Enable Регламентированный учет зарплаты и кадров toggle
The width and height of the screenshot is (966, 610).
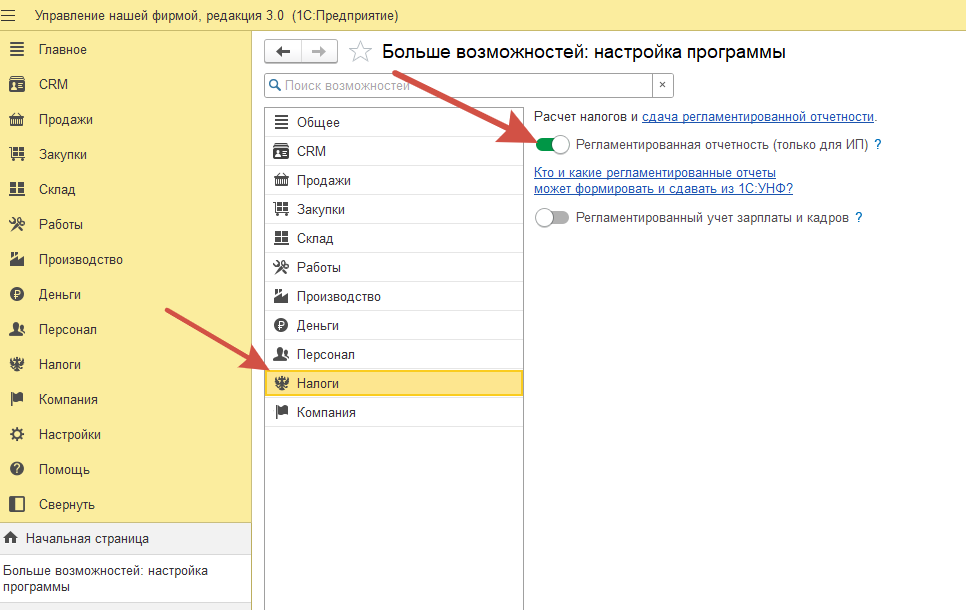(x=552, y=217)
